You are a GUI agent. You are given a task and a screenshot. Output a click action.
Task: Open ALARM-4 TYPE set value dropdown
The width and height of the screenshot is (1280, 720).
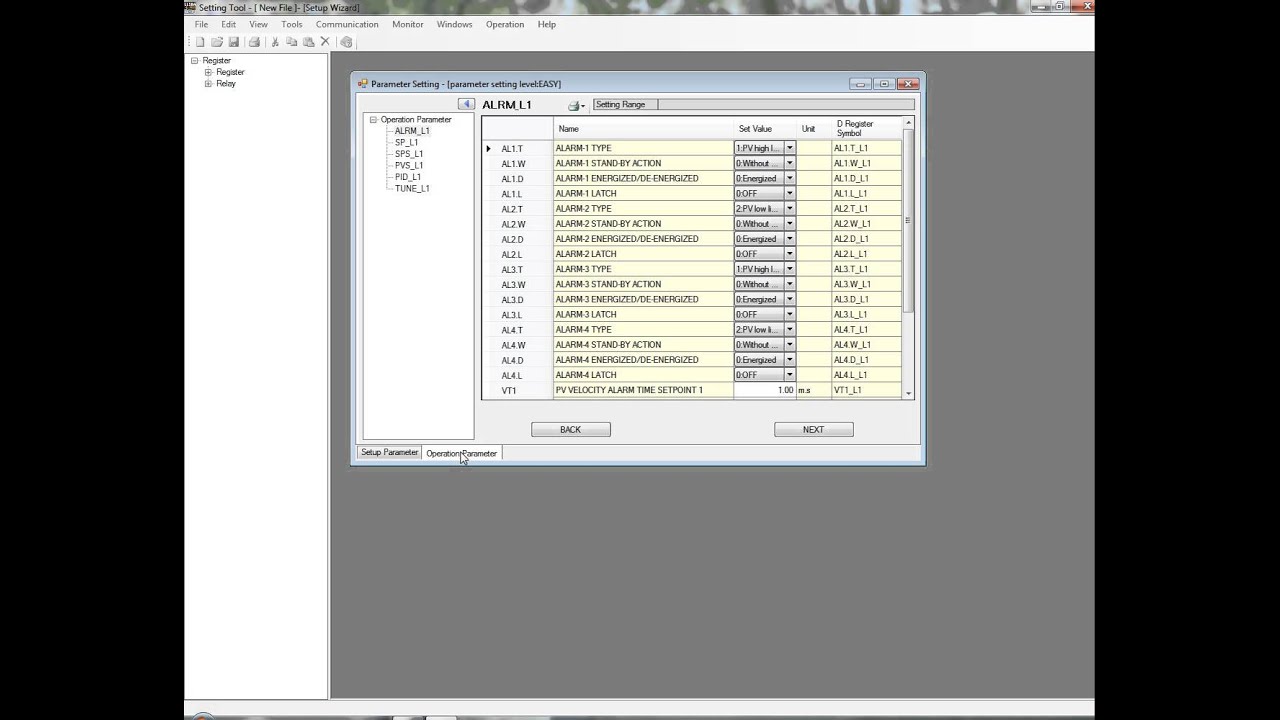pos(789,329)
